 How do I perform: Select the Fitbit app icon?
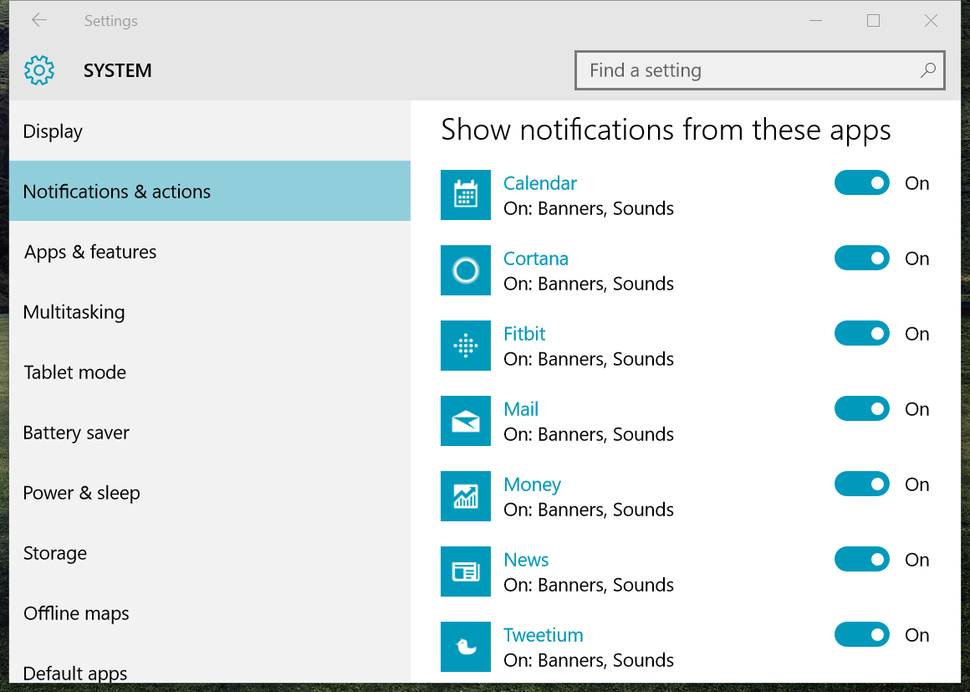(465, 345)
